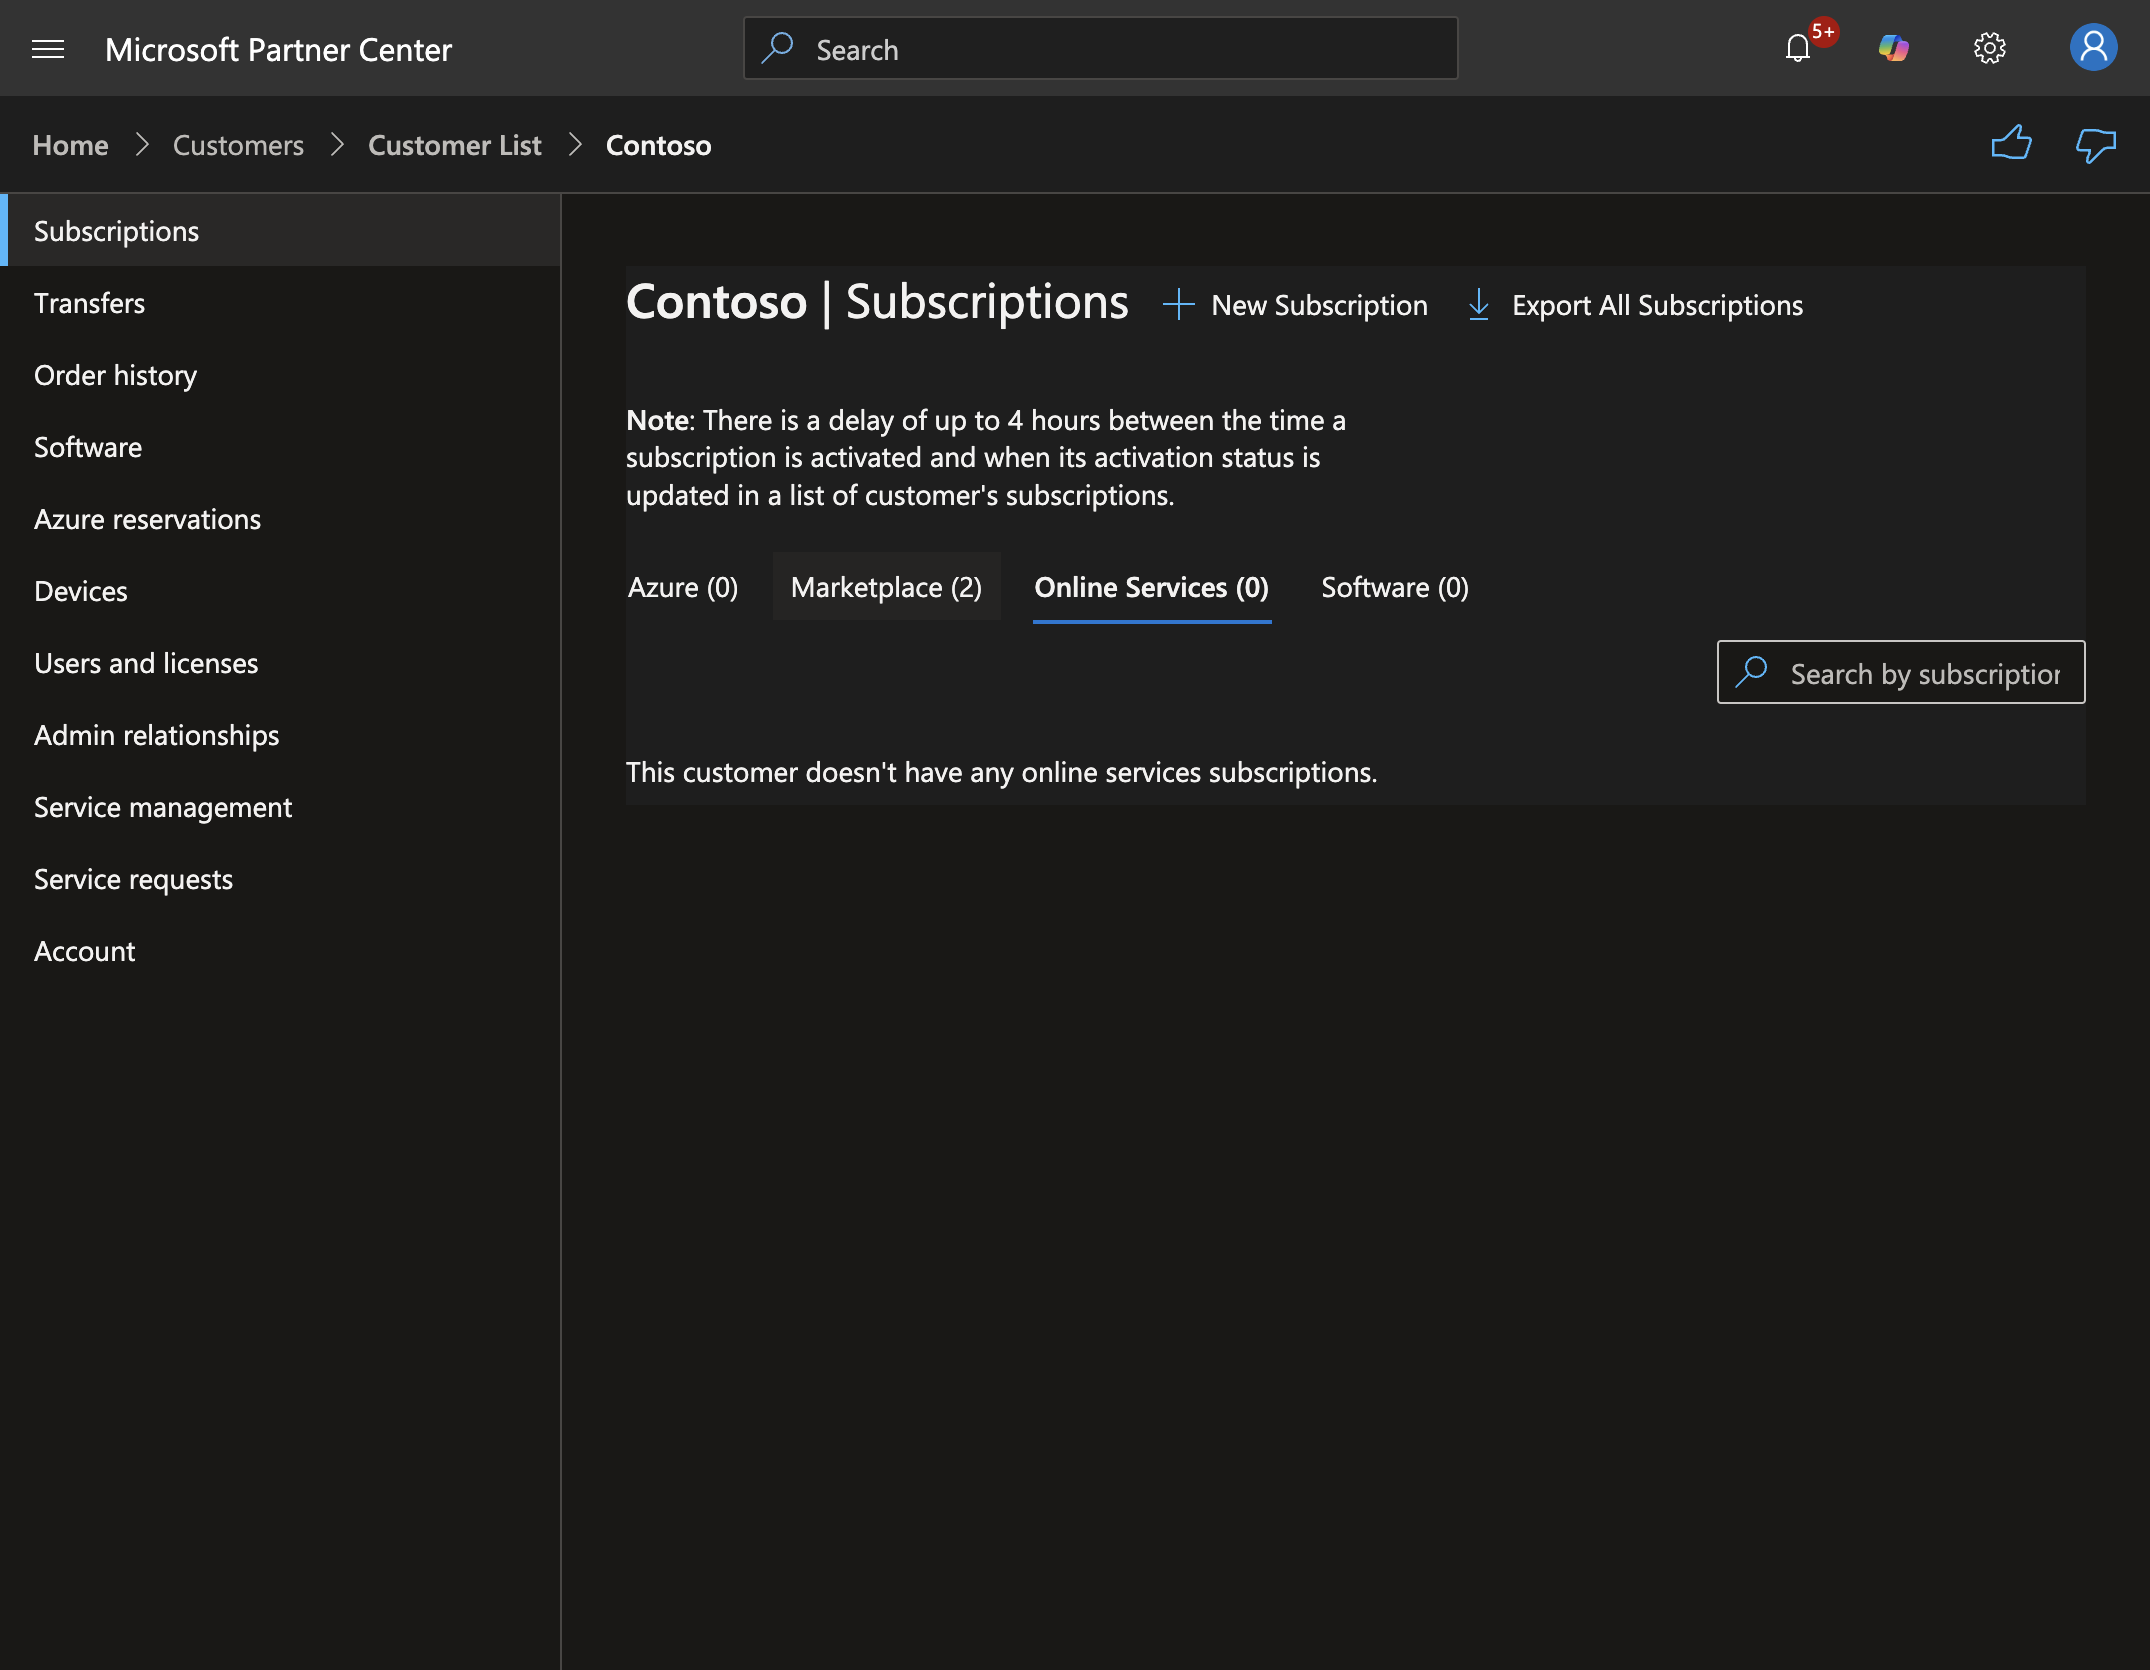This screenshot has height=1670, width=2150.
Task: Switch to the Marketplace (2) tab
Action: click(886, 587)
